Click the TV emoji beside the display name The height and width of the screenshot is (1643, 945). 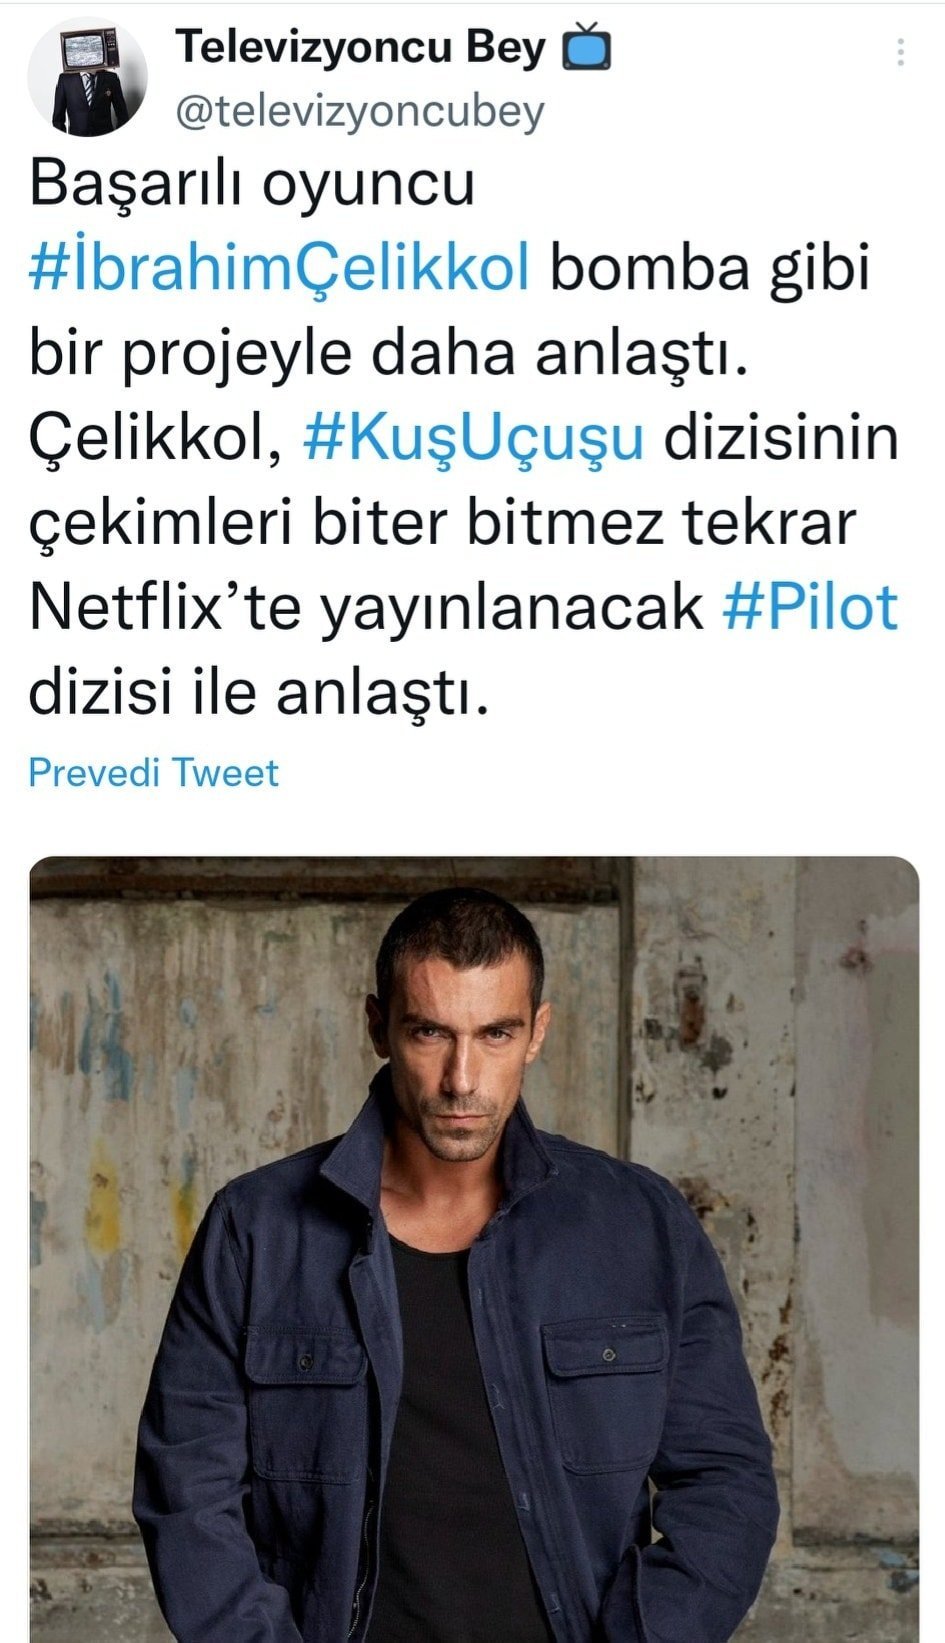586,48
